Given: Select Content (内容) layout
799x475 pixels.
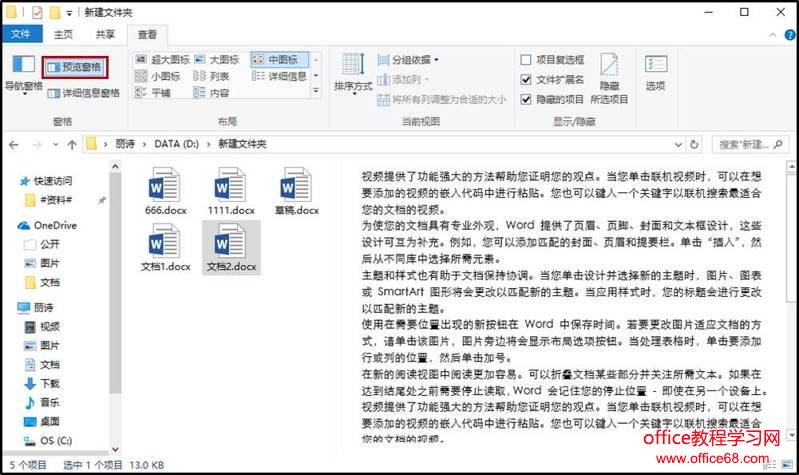Looking at the screenshot, I should tap(211, 93).
